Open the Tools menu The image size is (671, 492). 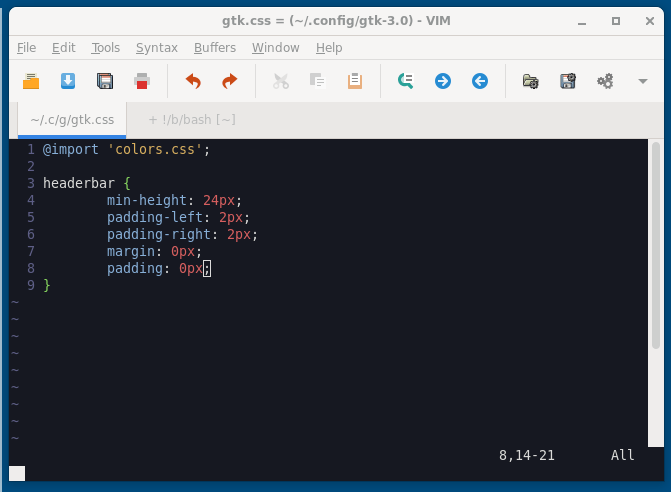click(x=106, y=47)
